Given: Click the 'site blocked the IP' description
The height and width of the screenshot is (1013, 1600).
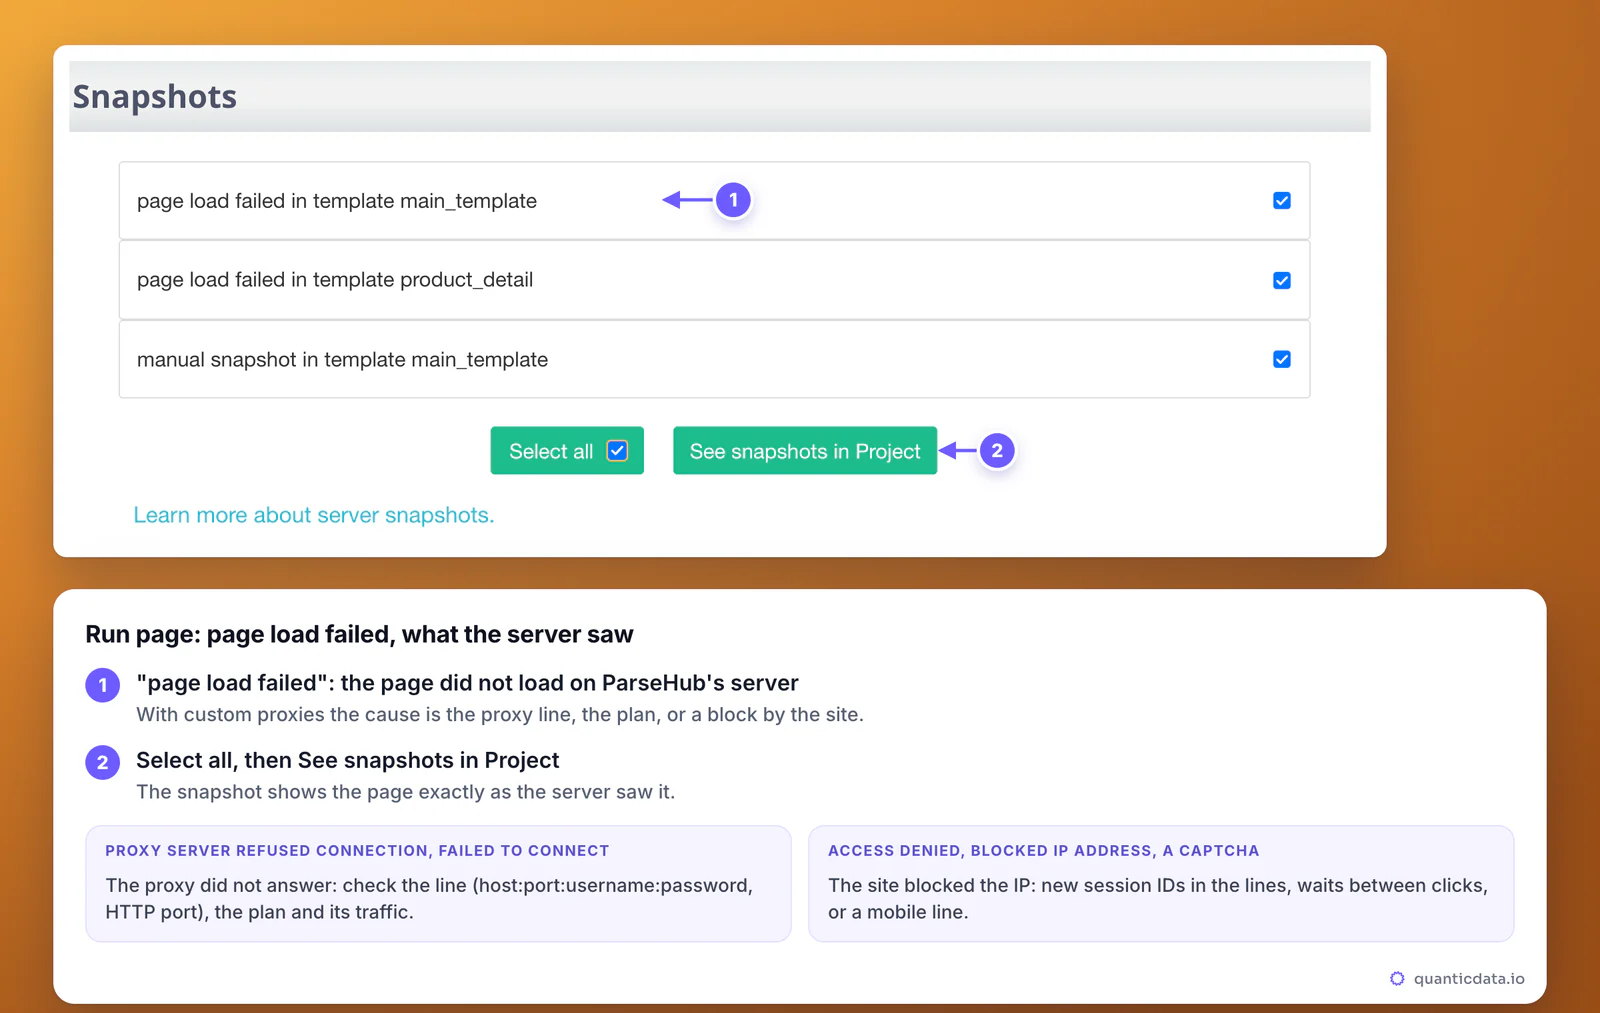Looking at the screenshot, I should 1158,899.
